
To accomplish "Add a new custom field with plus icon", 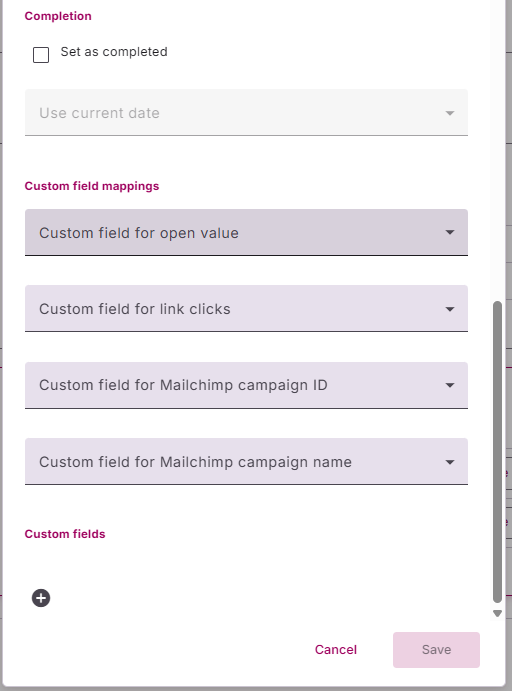I will pos(41,598).
